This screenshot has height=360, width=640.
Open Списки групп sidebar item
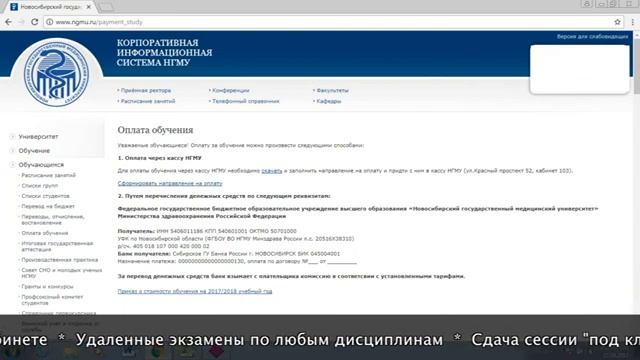40,186
